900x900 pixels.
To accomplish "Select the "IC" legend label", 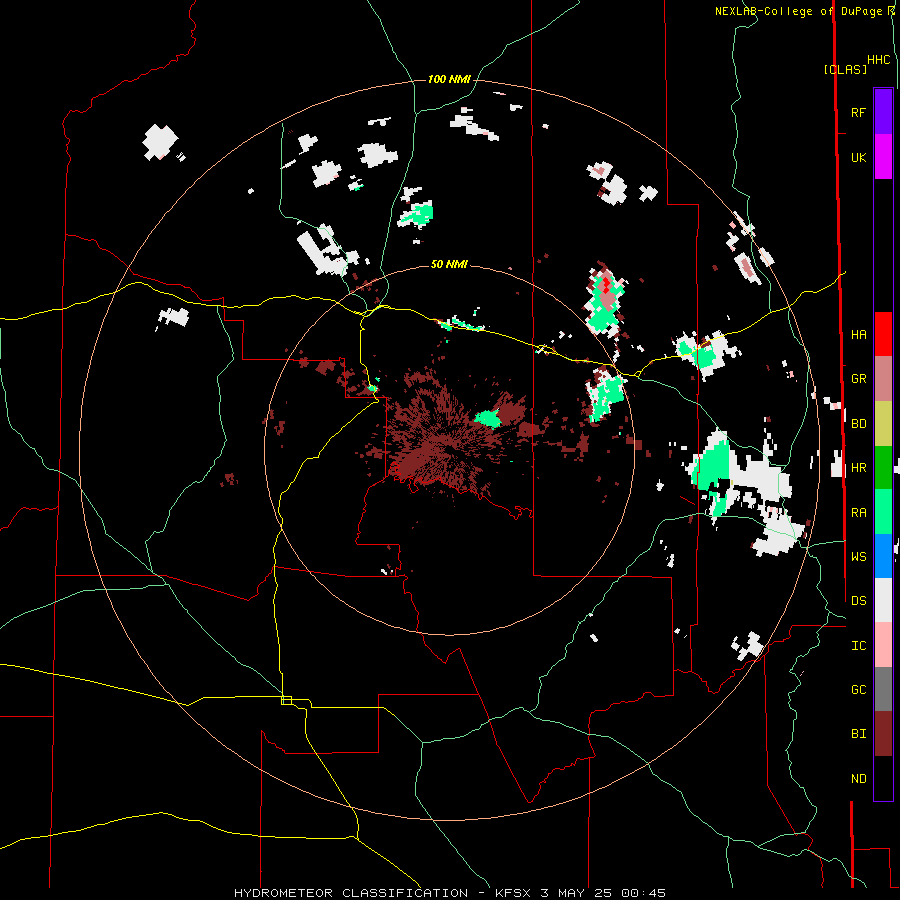I will click(858, 646).
